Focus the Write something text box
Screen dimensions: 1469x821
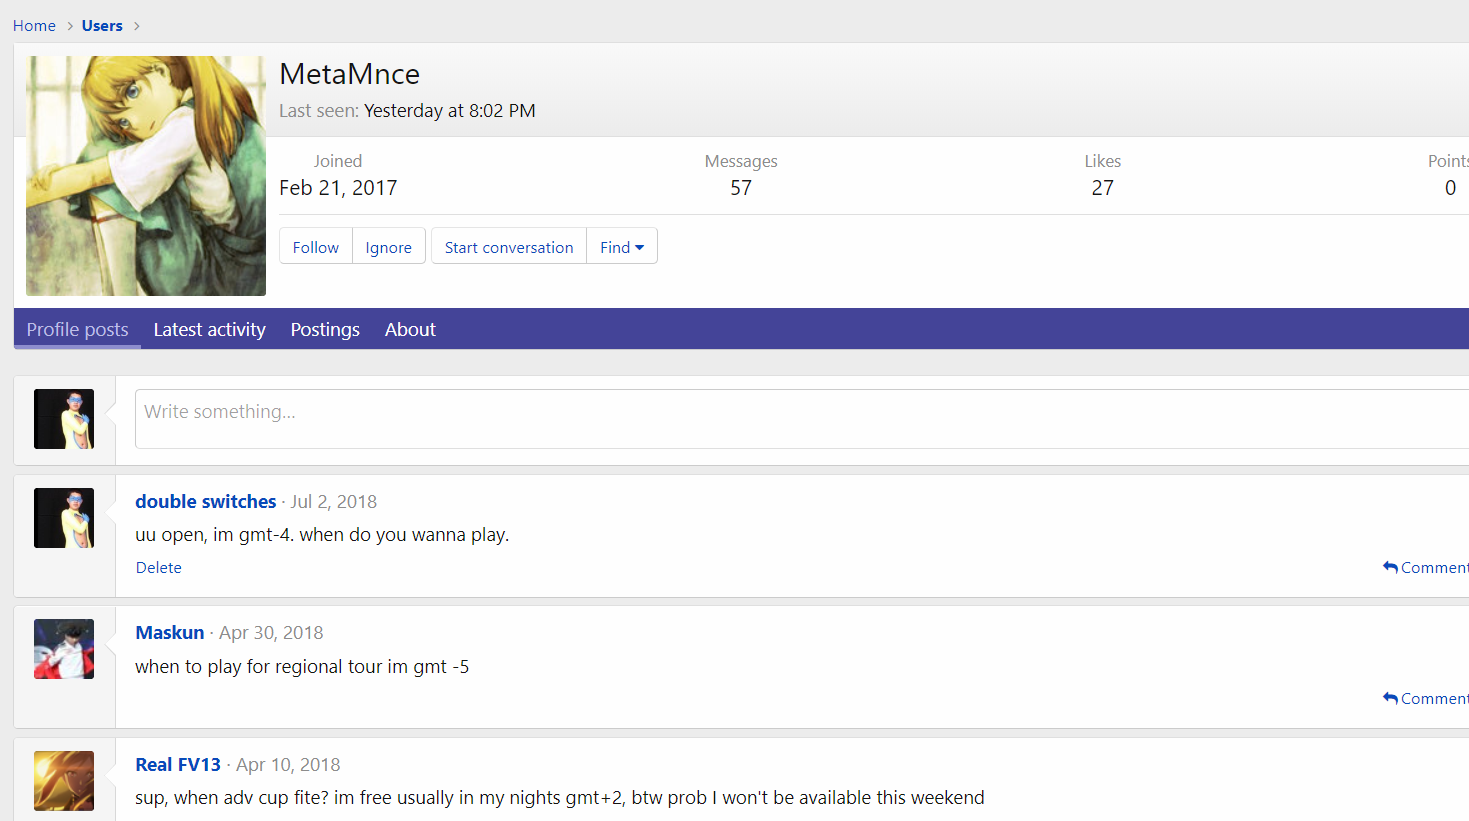pos(802,419)
